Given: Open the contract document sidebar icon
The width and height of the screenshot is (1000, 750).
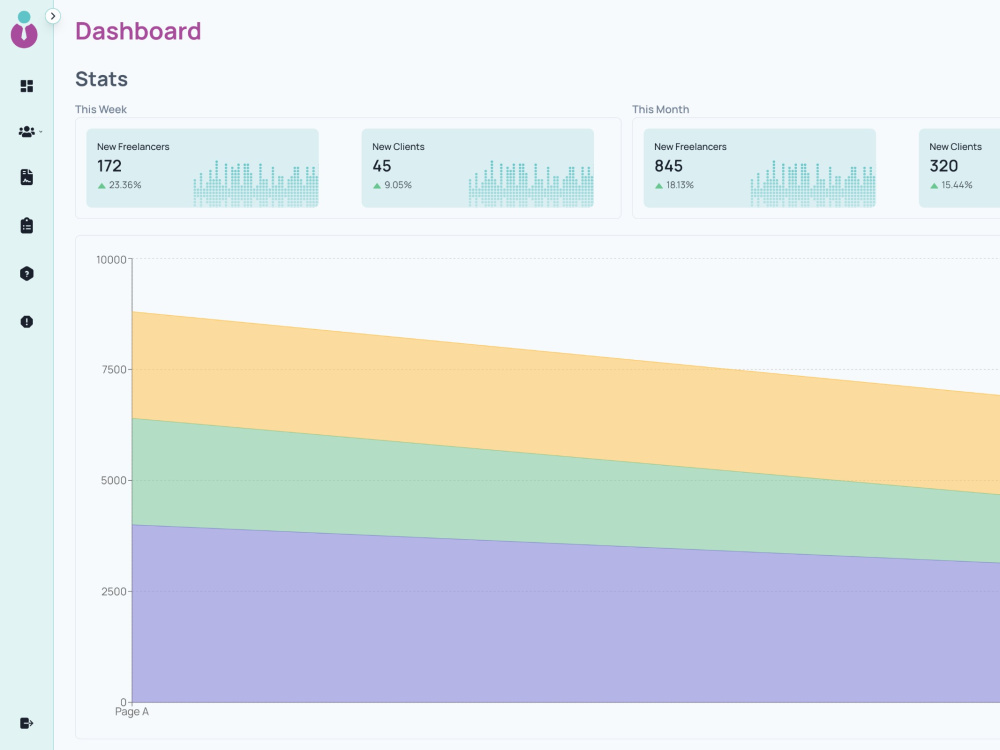Looking at the screenshot, I should (x=27, y=177).
